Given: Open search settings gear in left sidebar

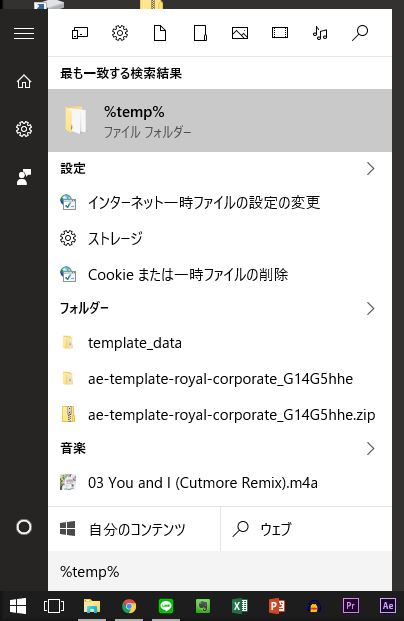Looking at the screenshot, I should coord(24,129).
